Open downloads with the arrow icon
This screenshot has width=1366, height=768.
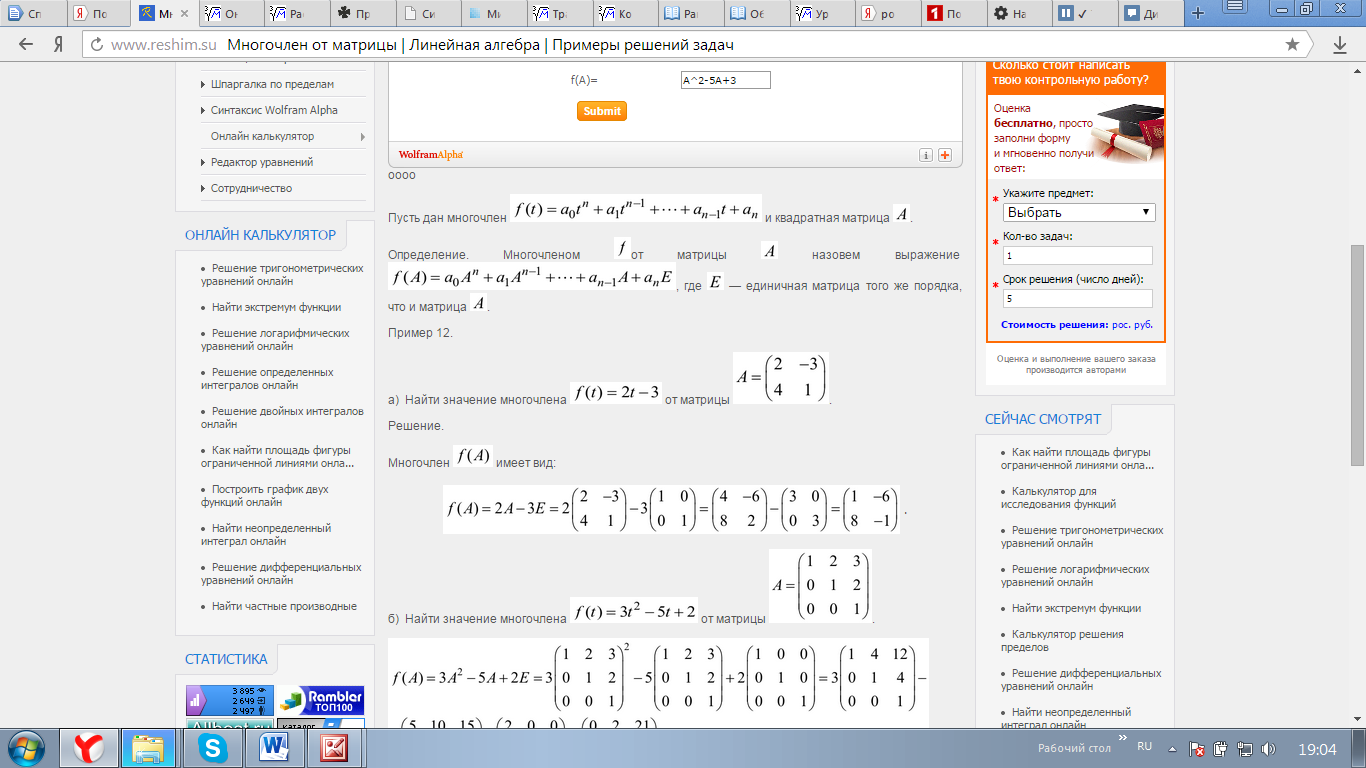click(1340, 45)
